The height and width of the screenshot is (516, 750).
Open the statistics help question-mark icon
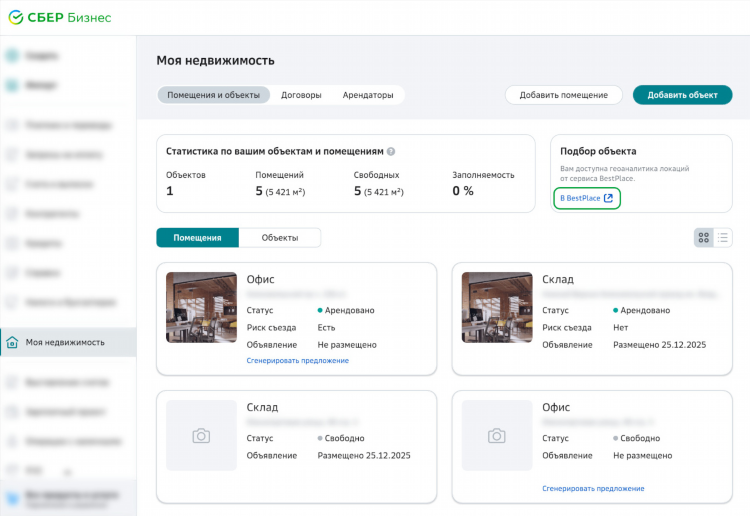[x=391, y=152]
